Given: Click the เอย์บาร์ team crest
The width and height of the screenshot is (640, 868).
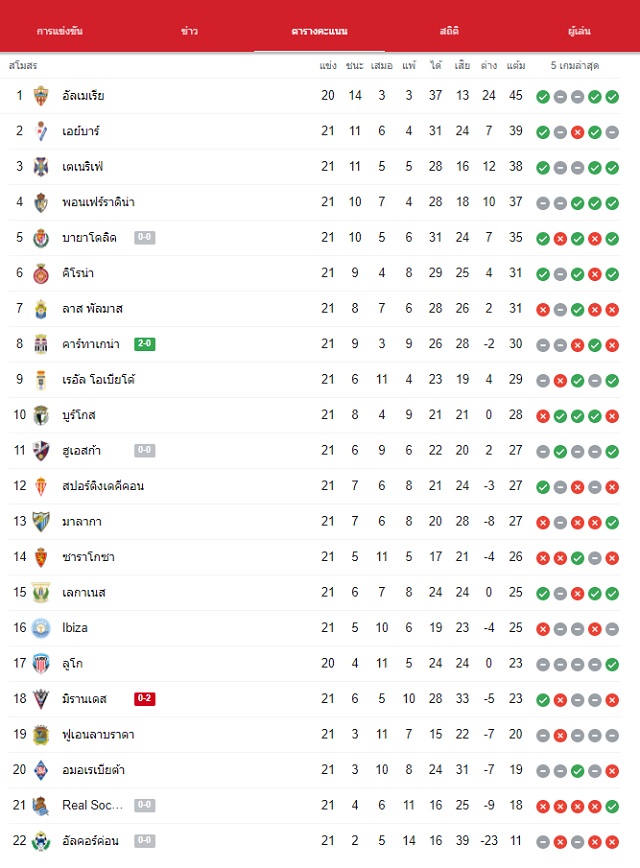Looking at the screenshot, I should 41,131.
